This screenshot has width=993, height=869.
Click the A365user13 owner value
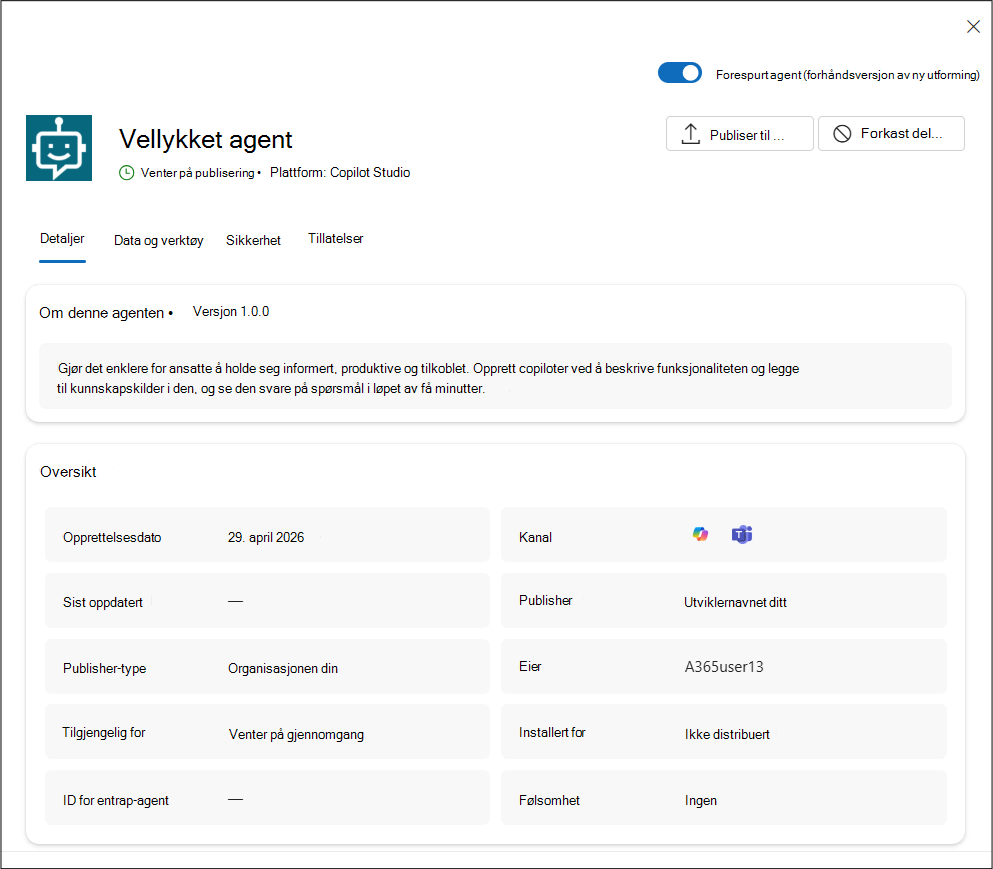(x=724, y=666)
